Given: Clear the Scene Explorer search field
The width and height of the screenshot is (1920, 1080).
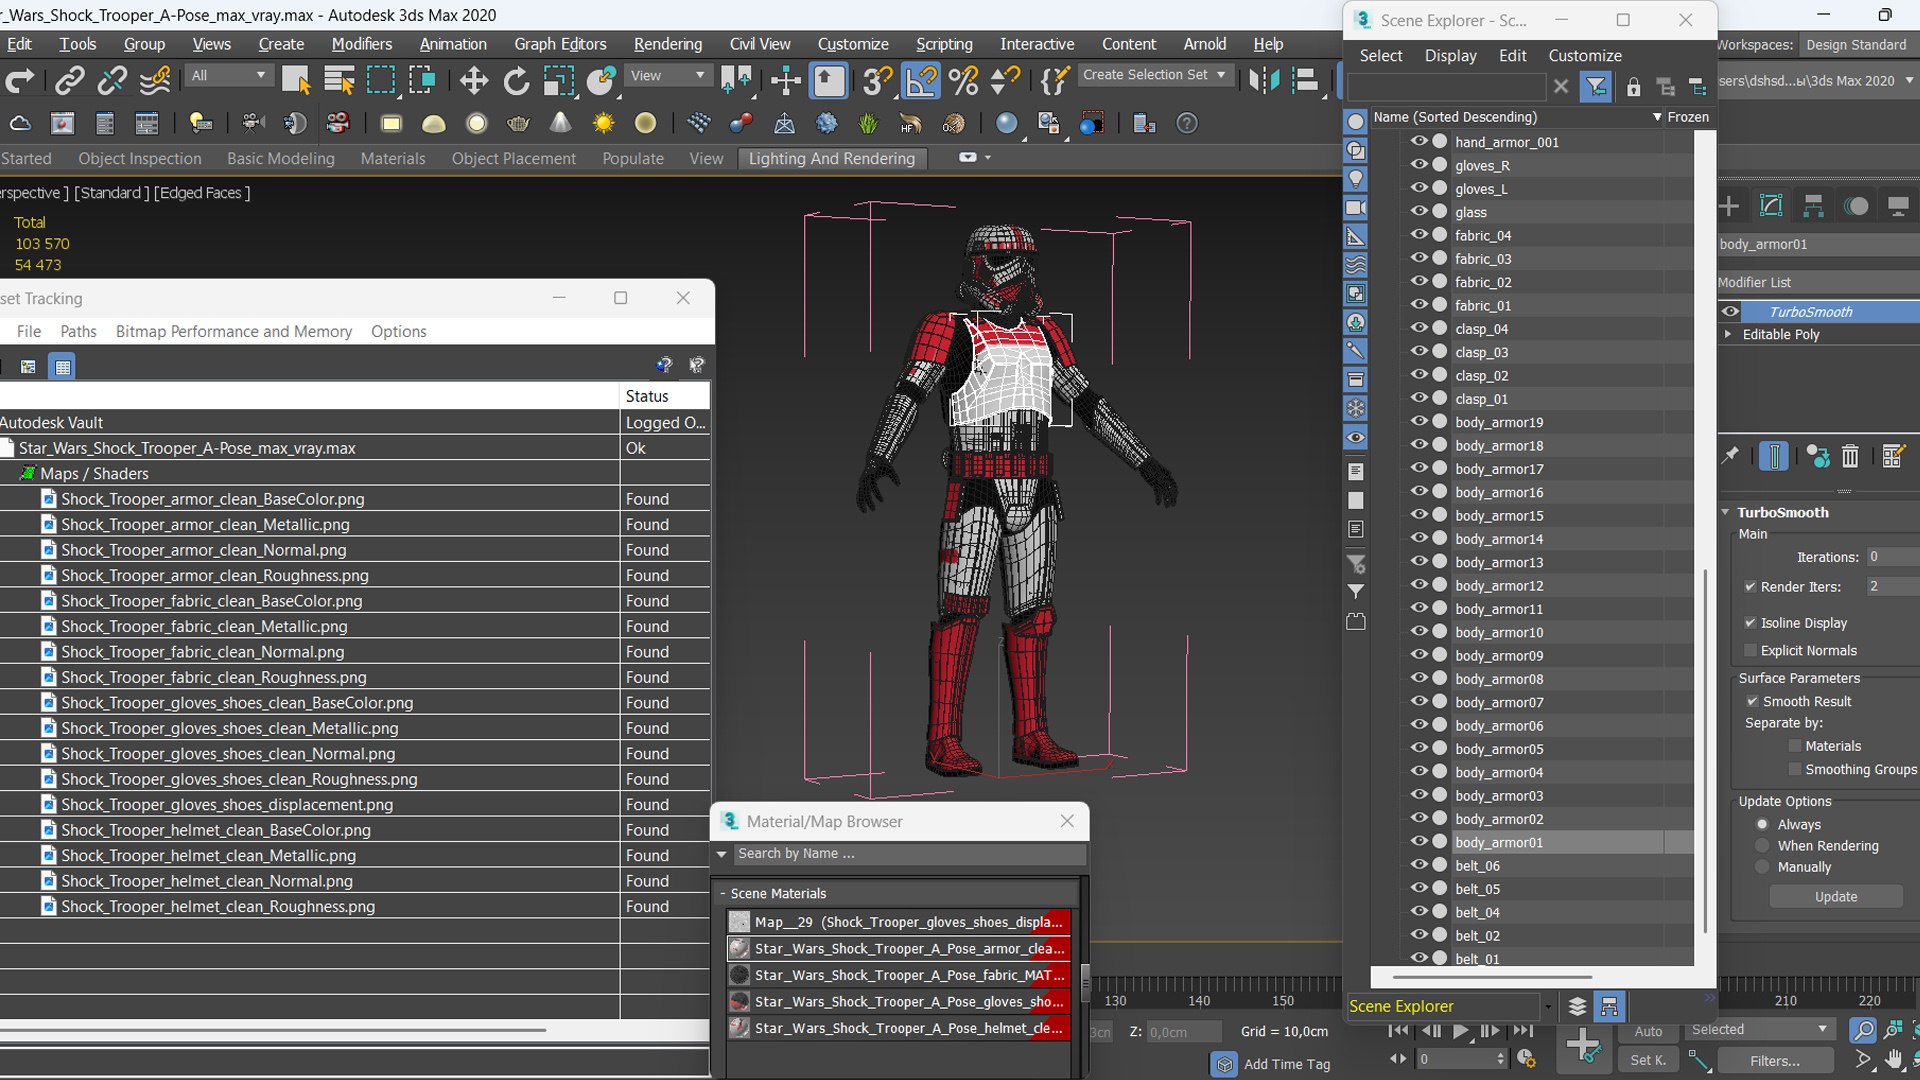Looking at the screenshot, I should (x=1560, y=87).
